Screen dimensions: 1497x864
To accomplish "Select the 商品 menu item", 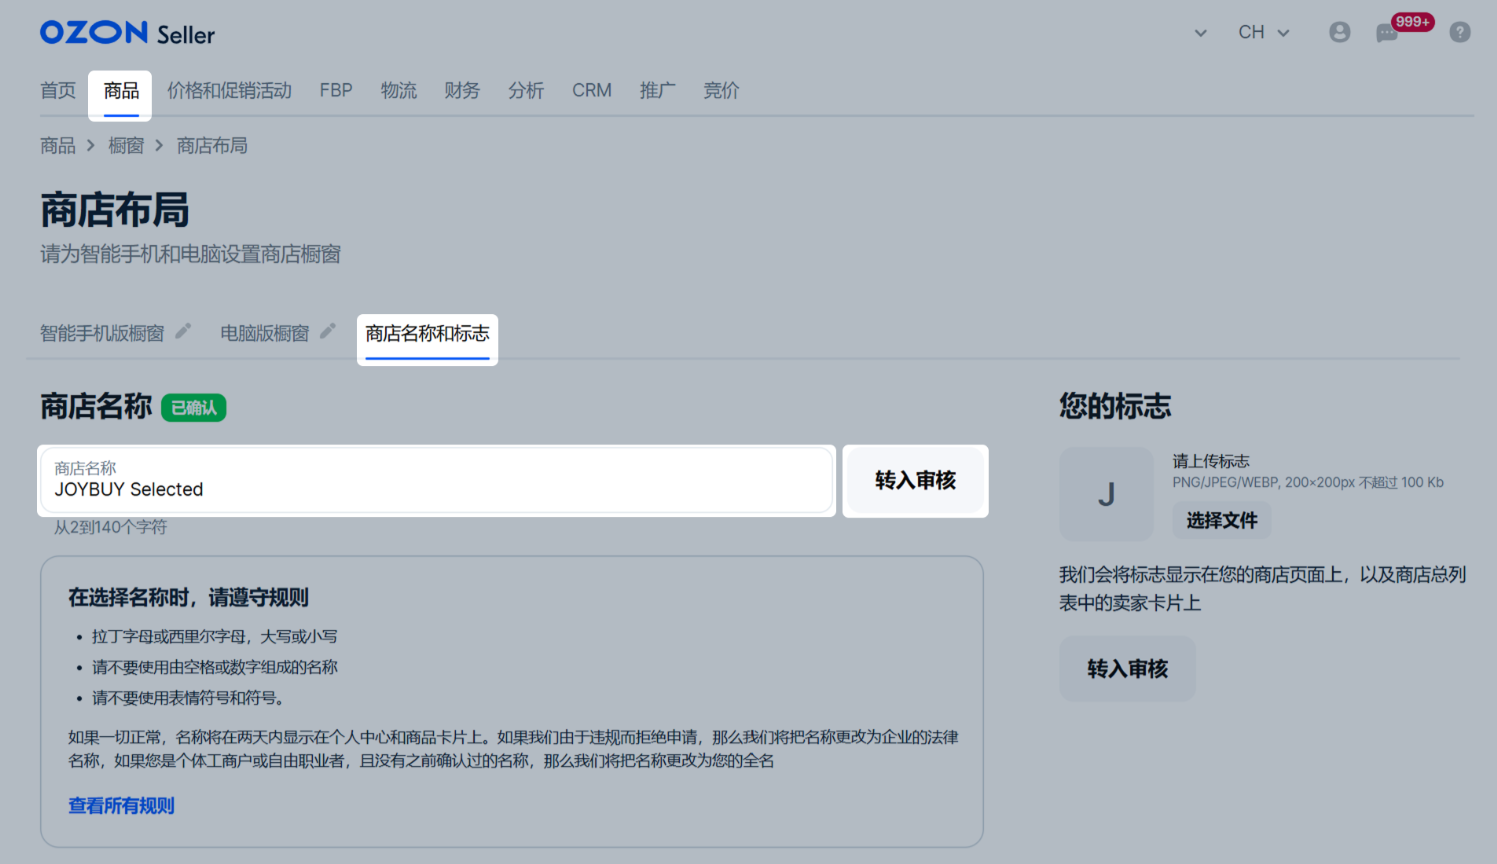I will (x=121, y=91).
